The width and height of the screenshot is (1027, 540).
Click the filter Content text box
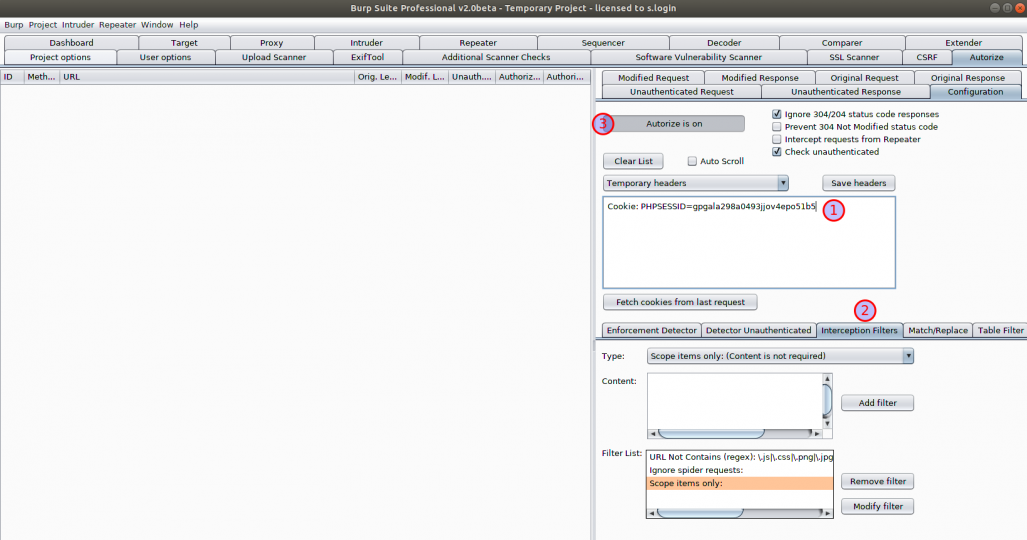[735, 401]
